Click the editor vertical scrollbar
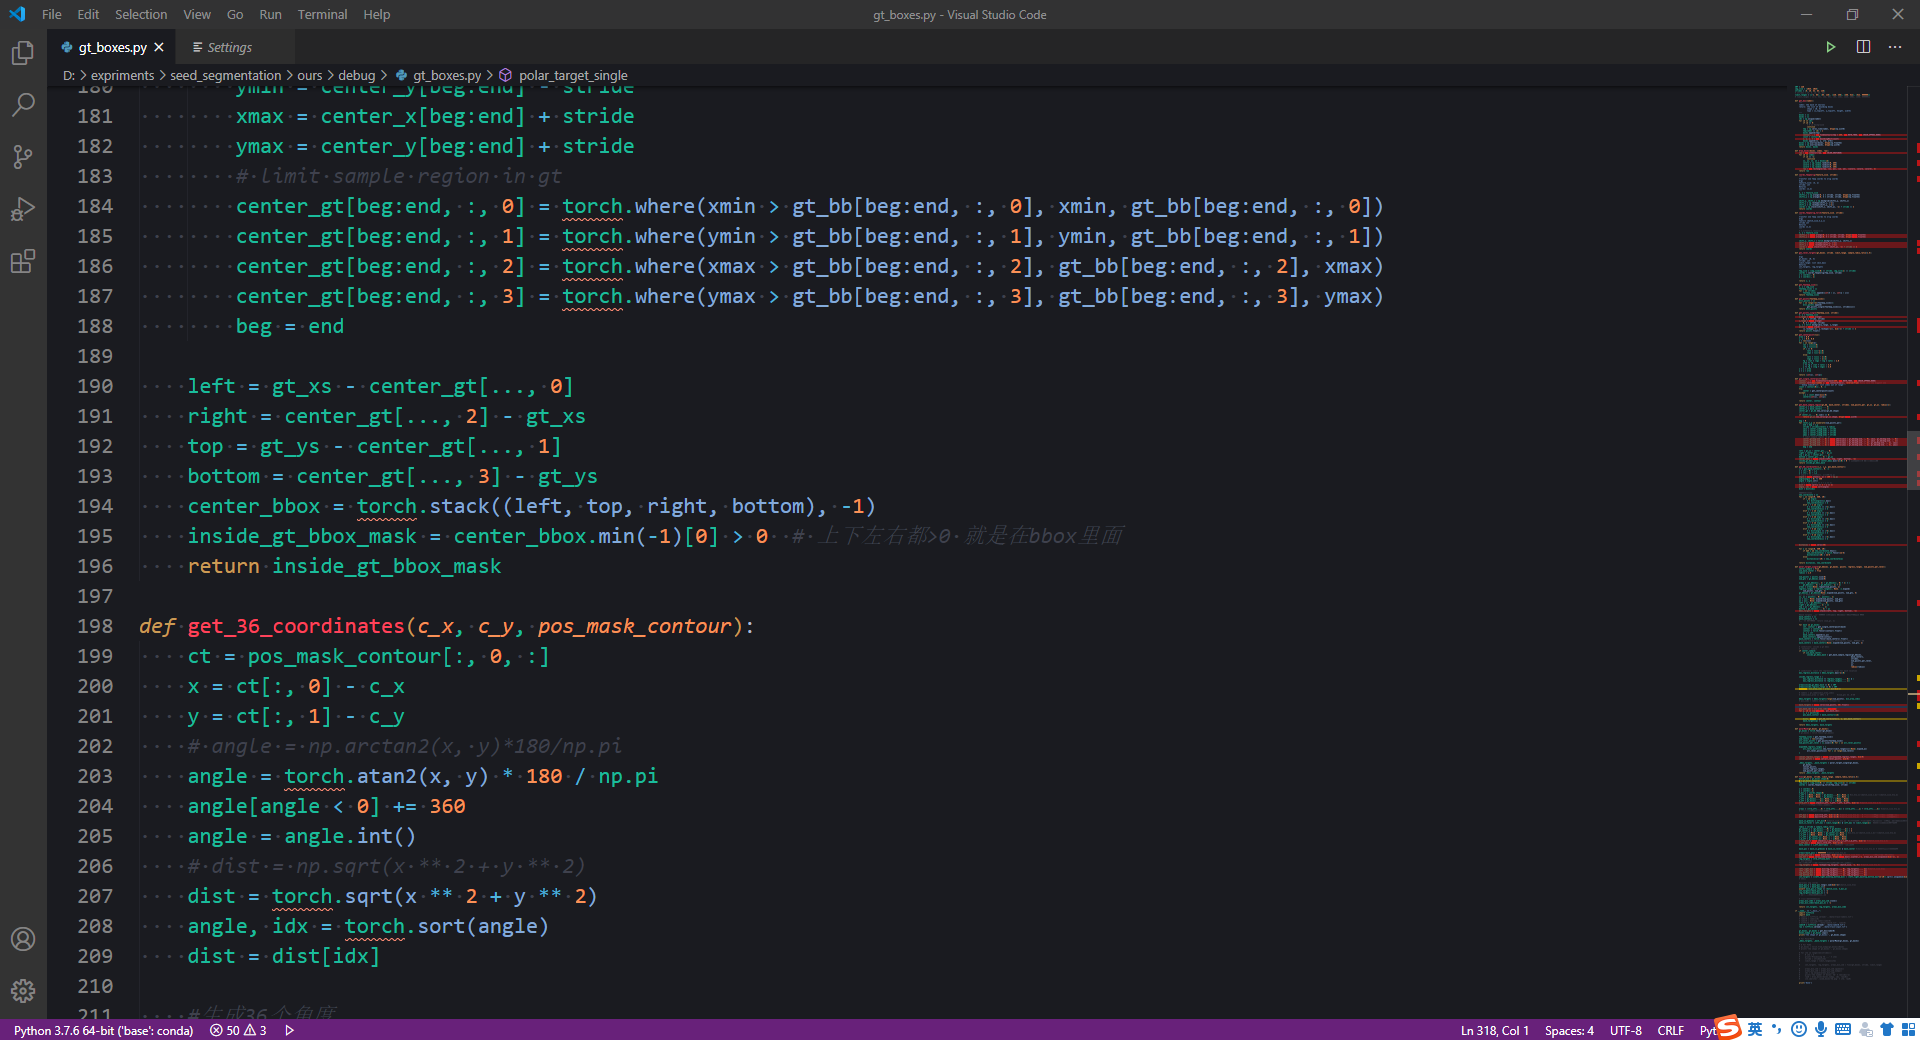The height and width of the screenshot is (1040, 1920). 1912,460
